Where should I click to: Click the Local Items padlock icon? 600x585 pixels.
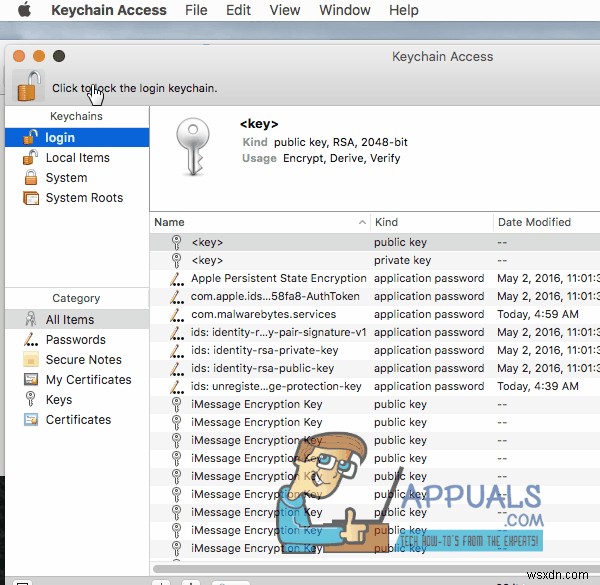[31, 157]
